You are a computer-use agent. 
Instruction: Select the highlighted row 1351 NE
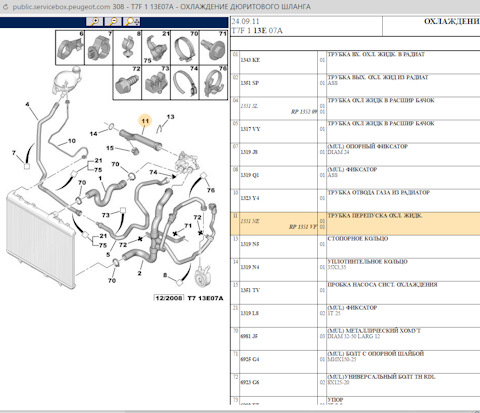coord(355,224)
